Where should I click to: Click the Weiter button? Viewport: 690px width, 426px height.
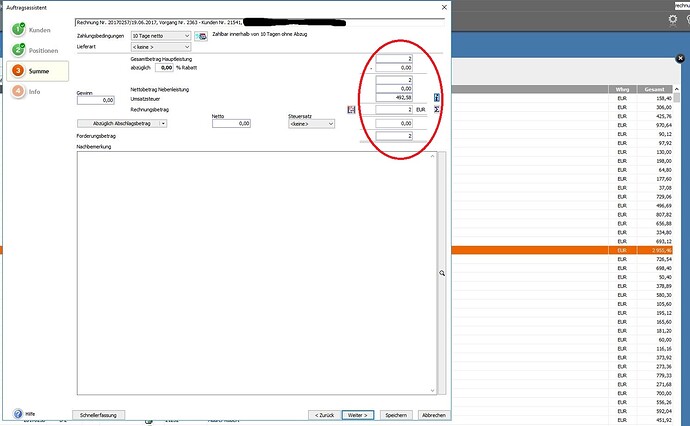pyautogui.click(x=358, y=415)
